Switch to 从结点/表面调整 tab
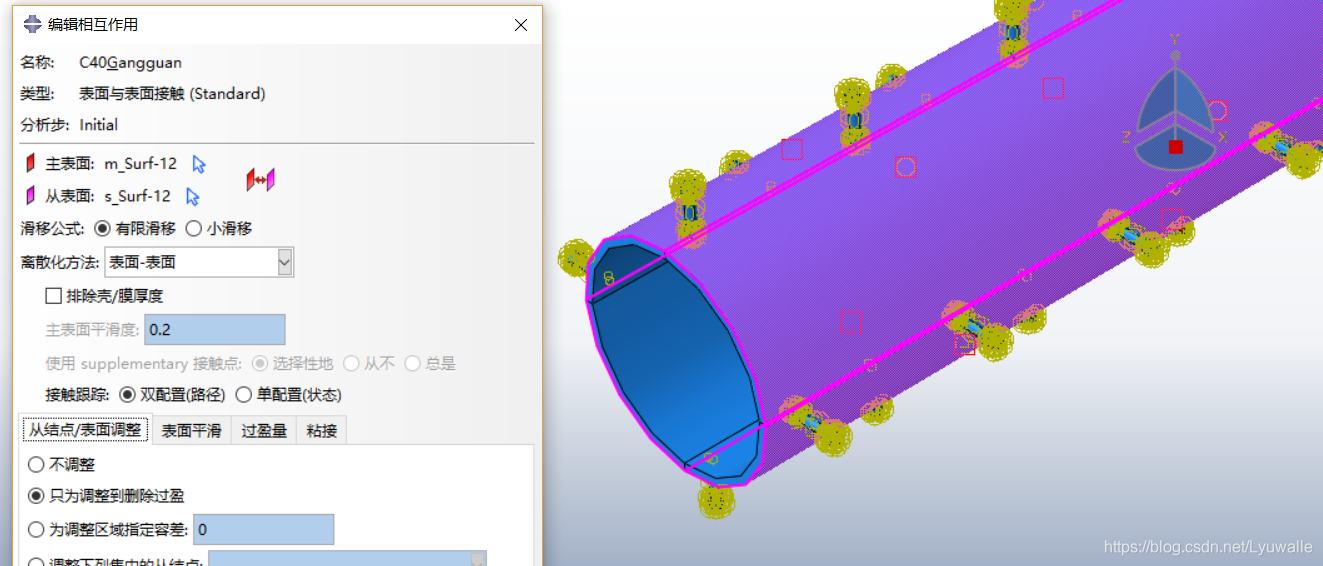Viewport: 1323px width, 566px height. 86,430
